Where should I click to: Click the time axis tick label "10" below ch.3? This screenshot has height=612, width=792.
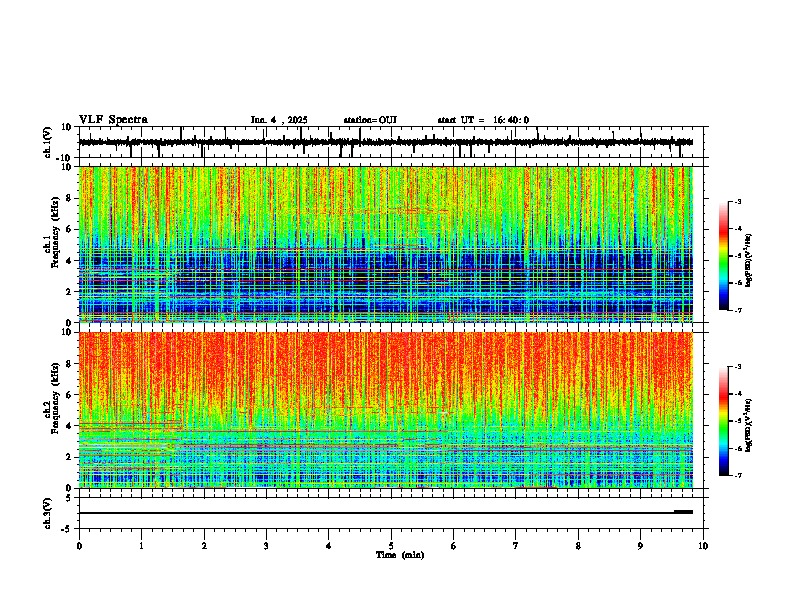703,546
